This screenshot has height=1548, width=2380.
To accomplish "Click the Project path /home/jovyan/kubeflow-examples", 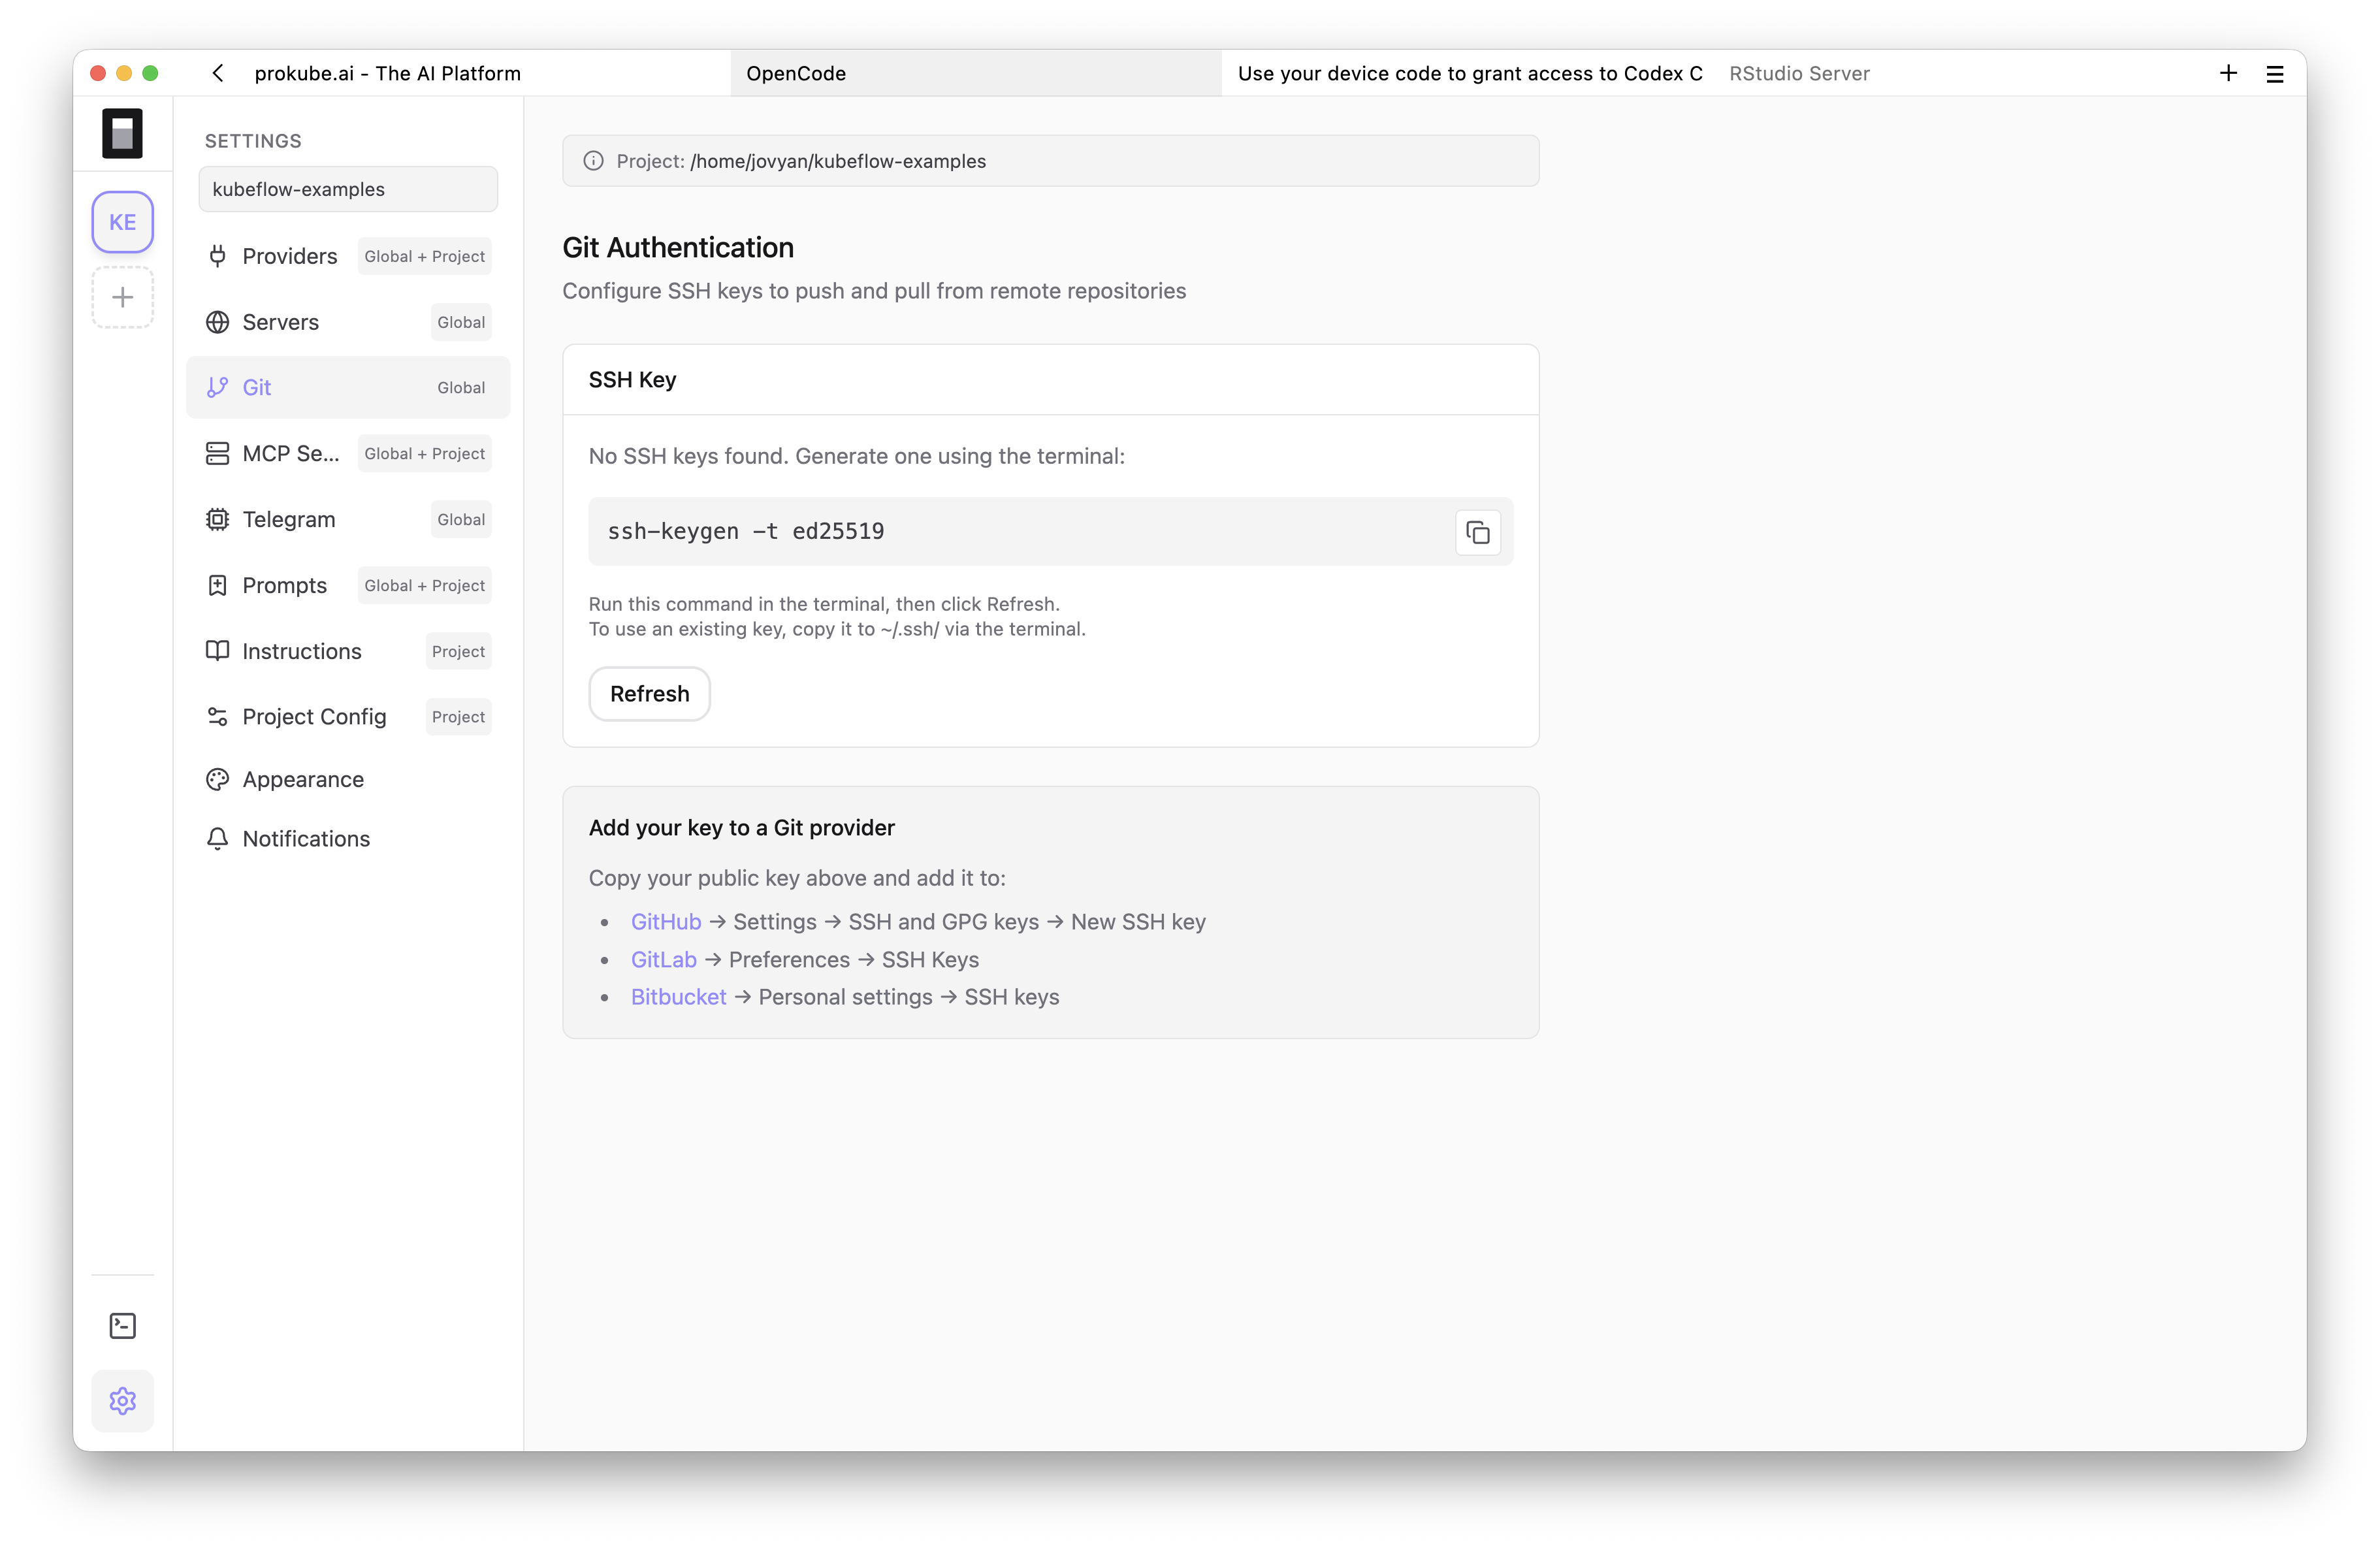I will coord(838,161).
